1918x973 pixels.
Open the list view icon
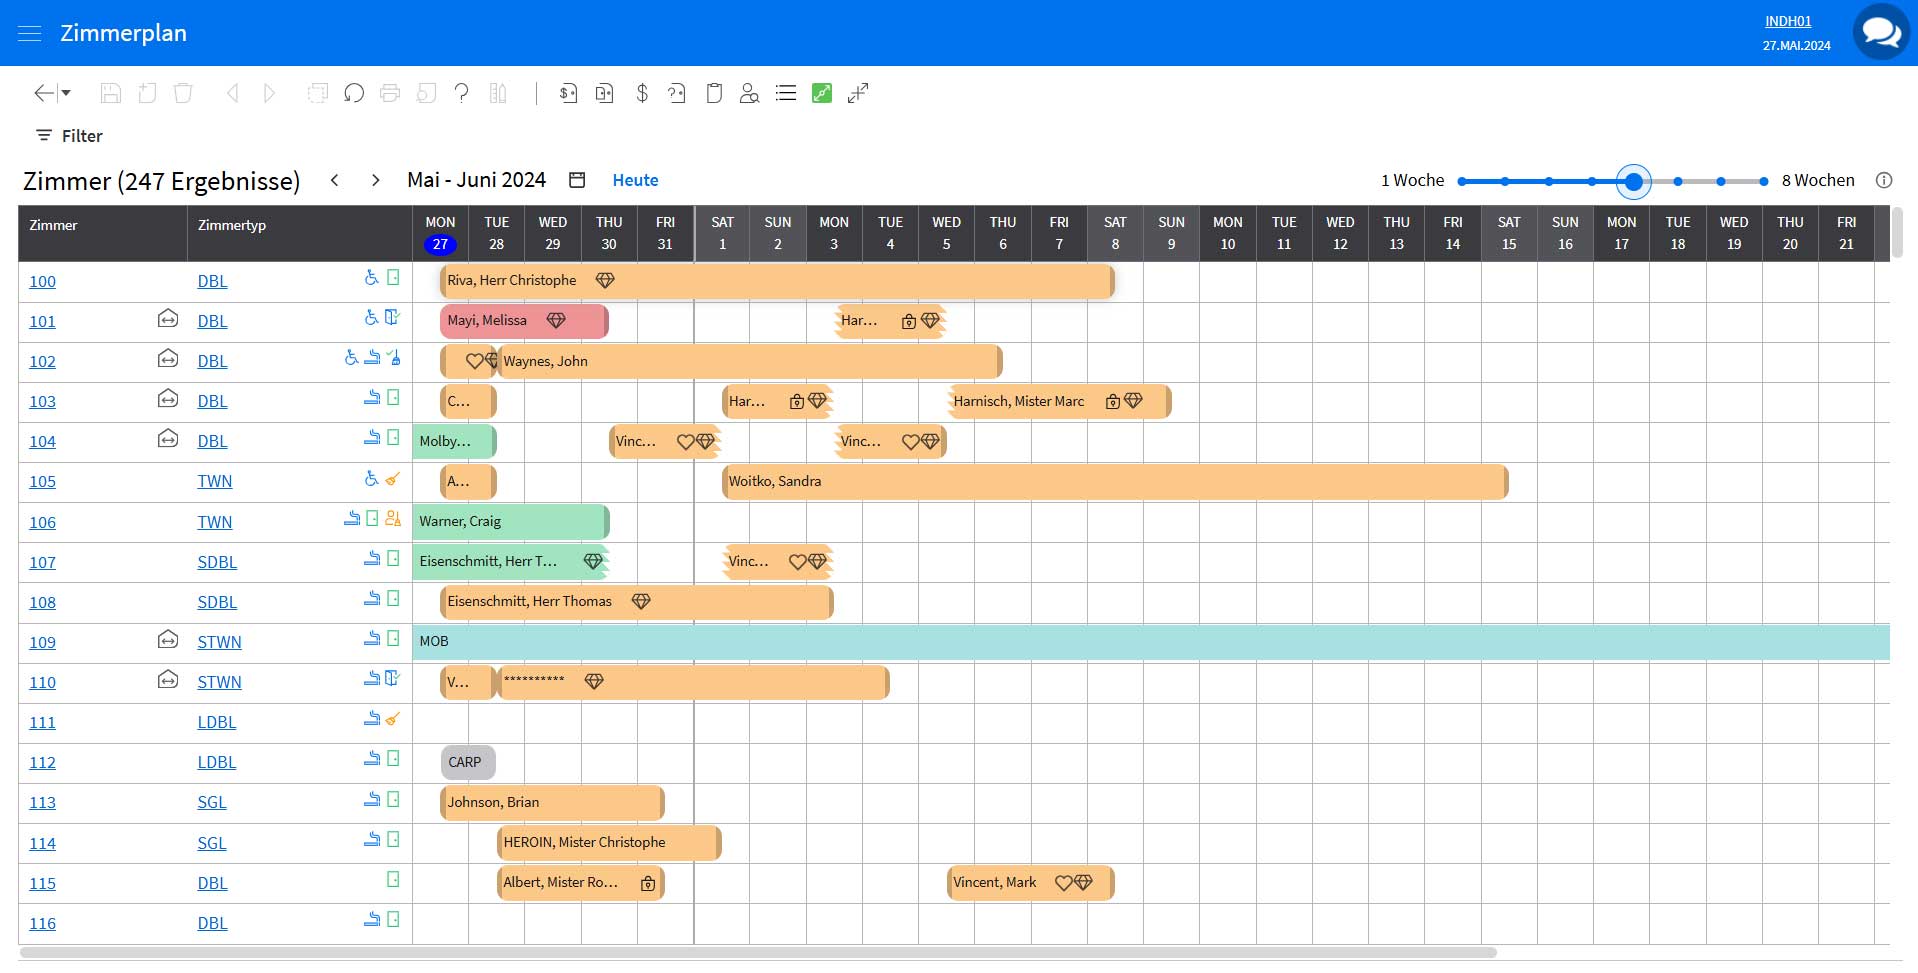(x=786, y=93)
